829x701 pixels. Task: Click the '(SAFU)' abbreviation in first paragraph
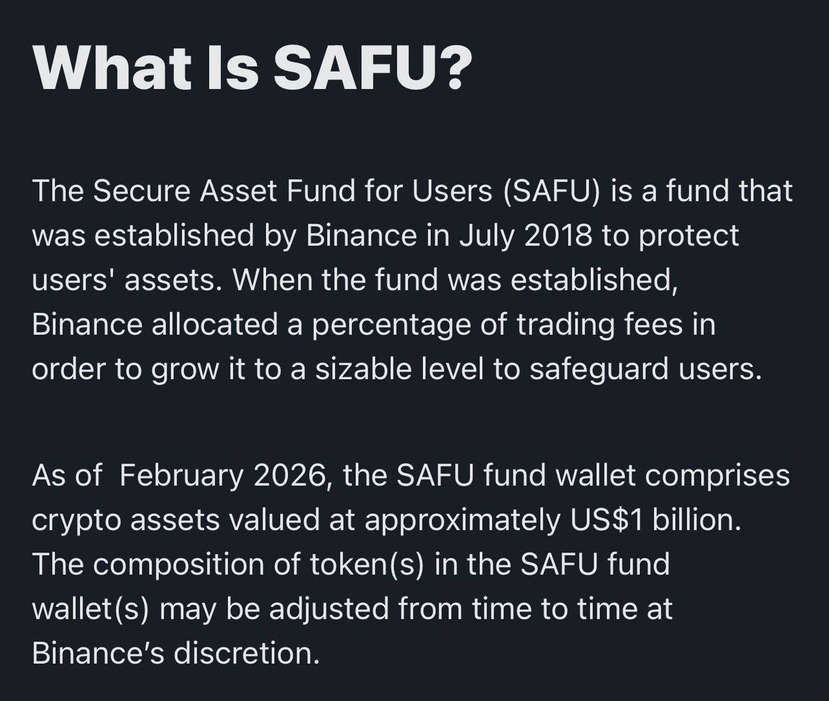pos(552,191)
